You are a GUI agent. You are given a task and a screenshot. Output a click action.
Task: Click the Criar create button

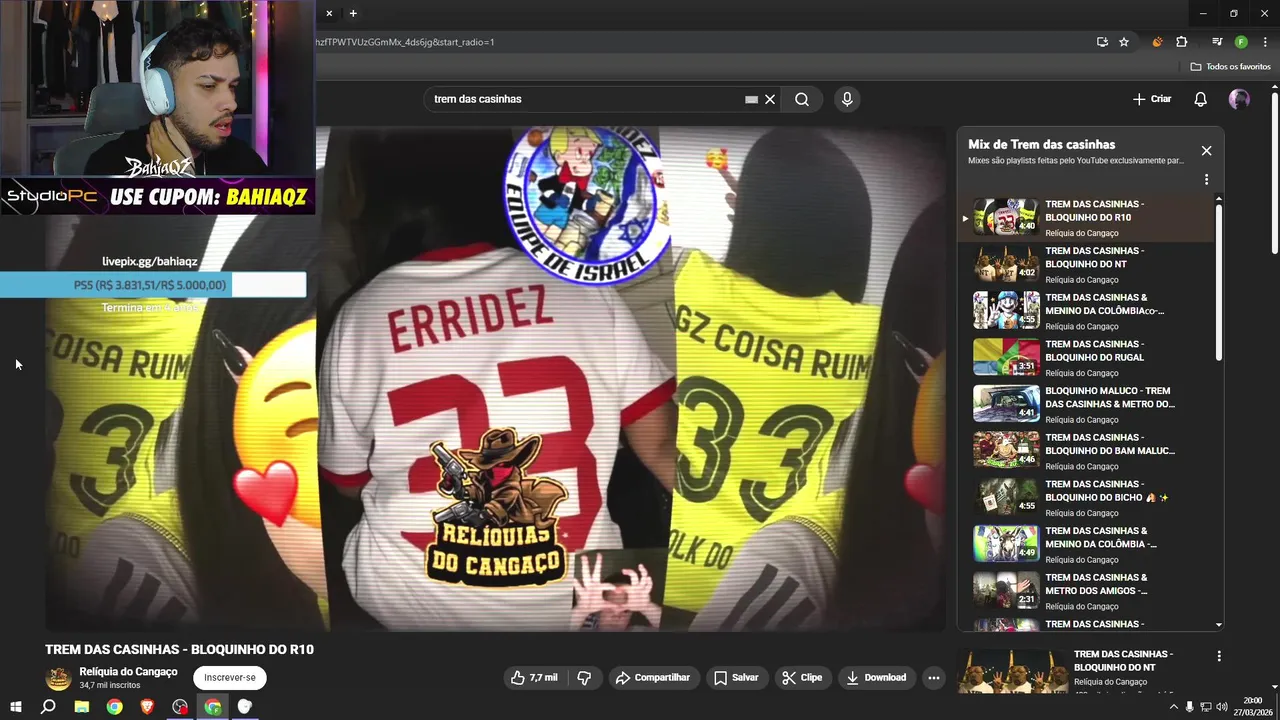[1151, 99]
